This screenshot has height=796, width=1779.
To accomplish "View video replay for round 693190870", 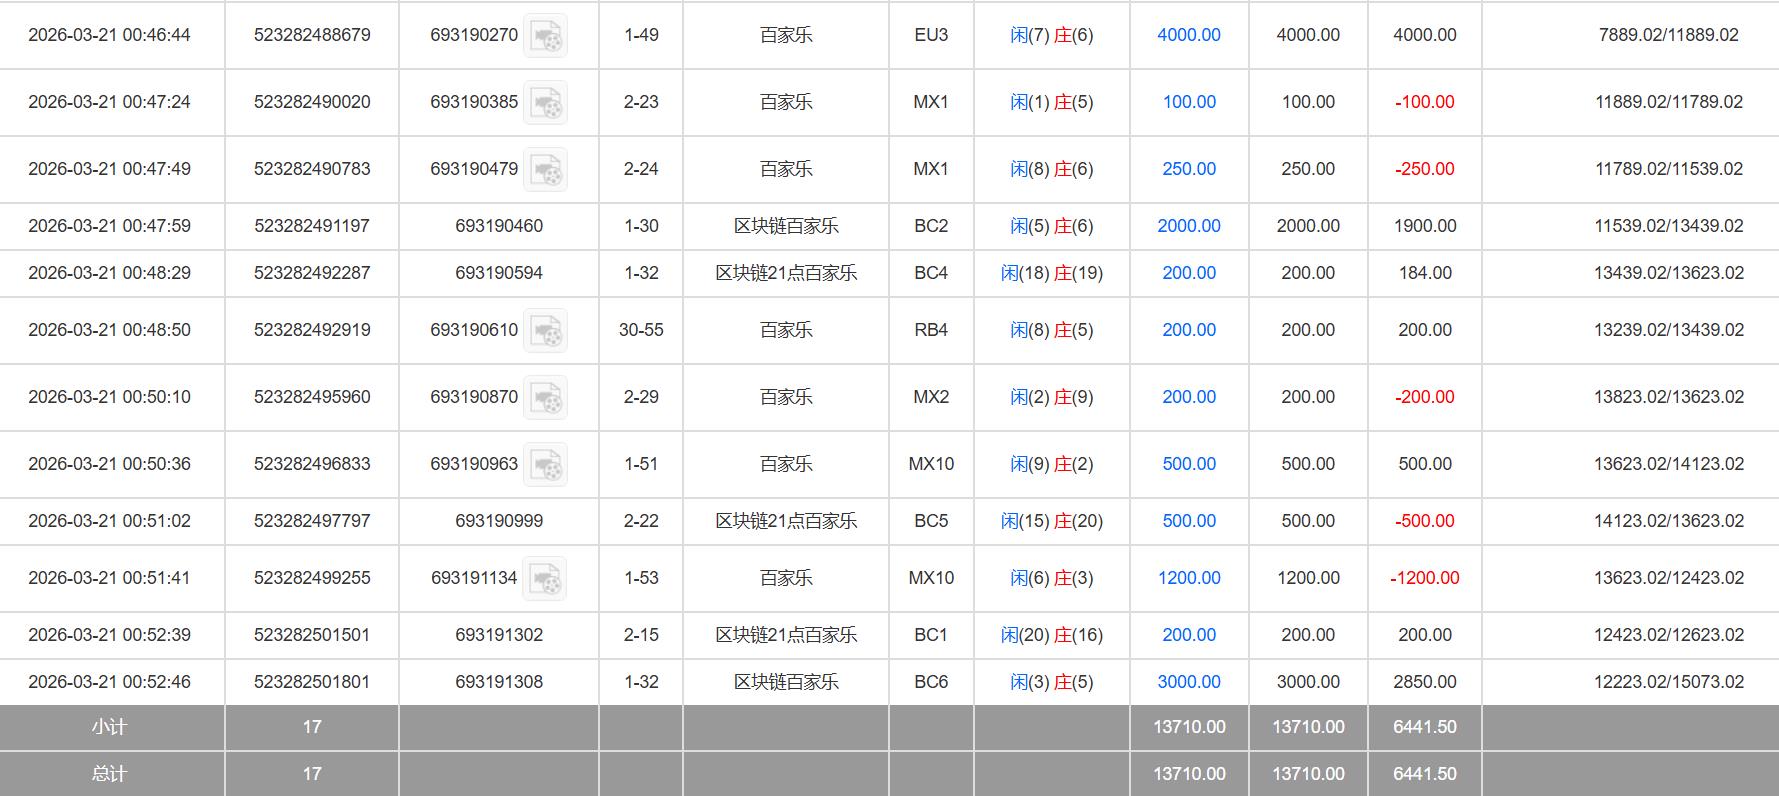I will (546, 398).
